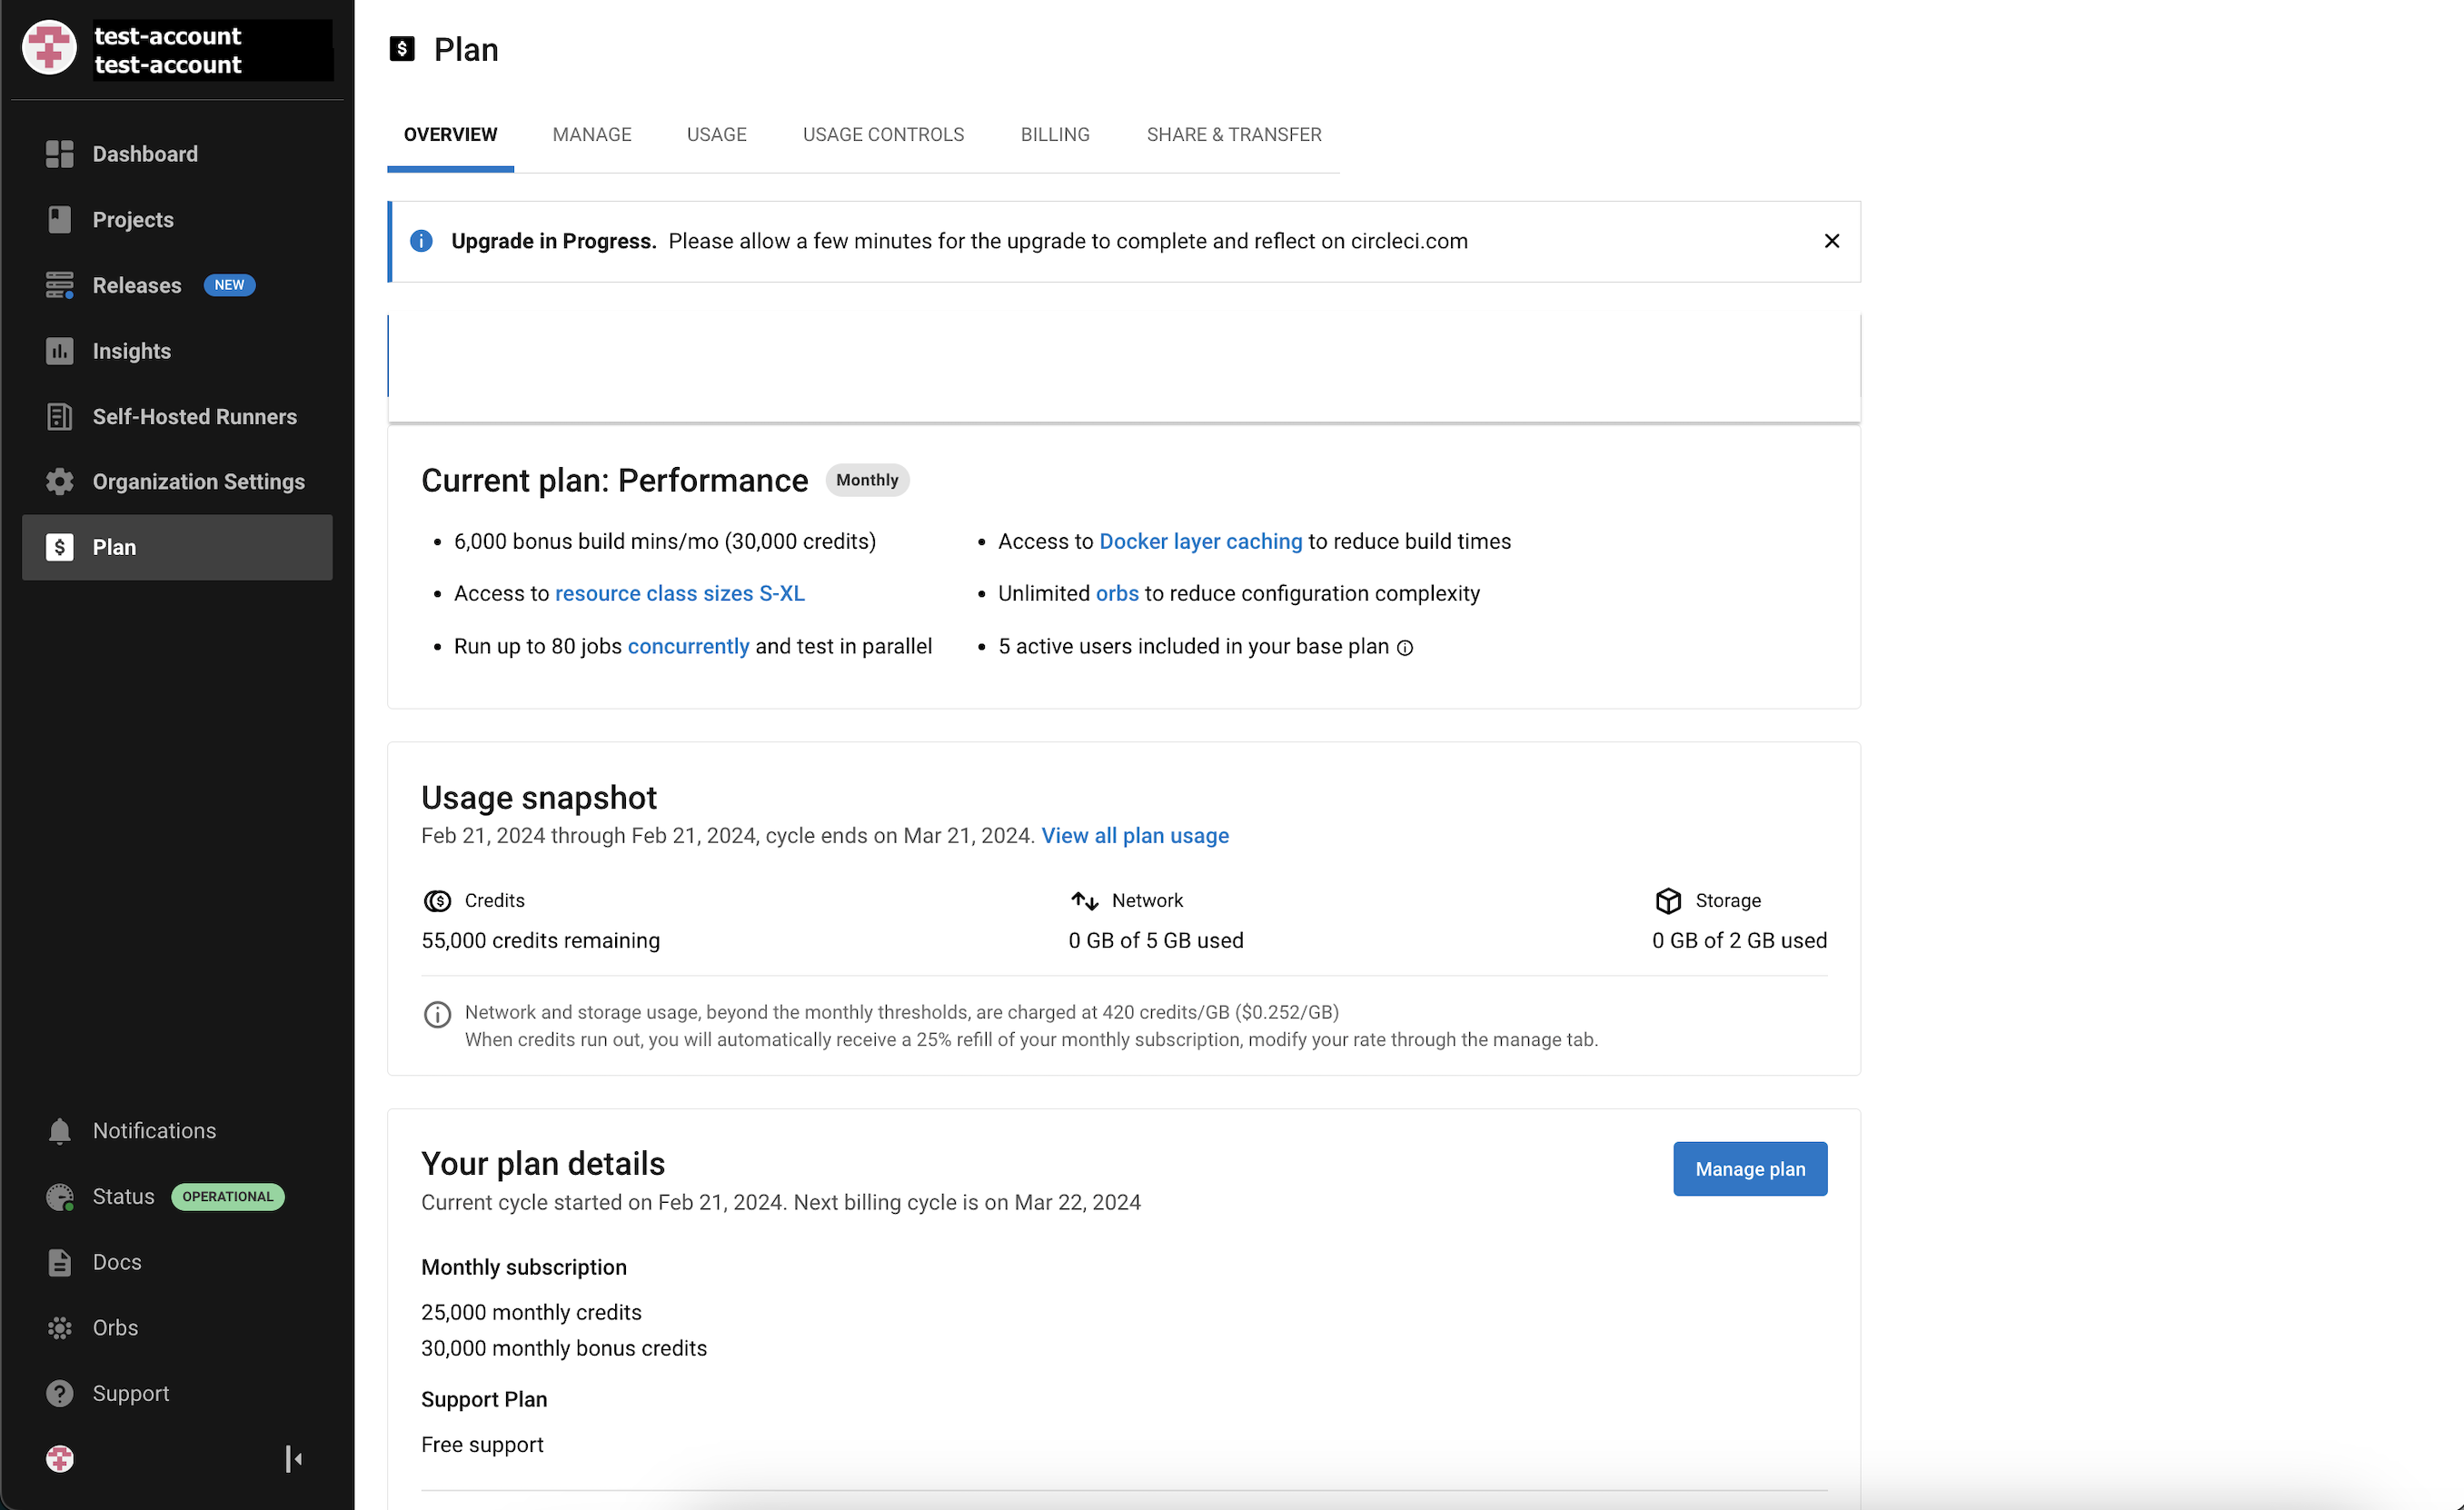The width and height of the screenshot is (2464, 1510).
Task: Click the Insights chart icon
Action: (x=59, y=351)
